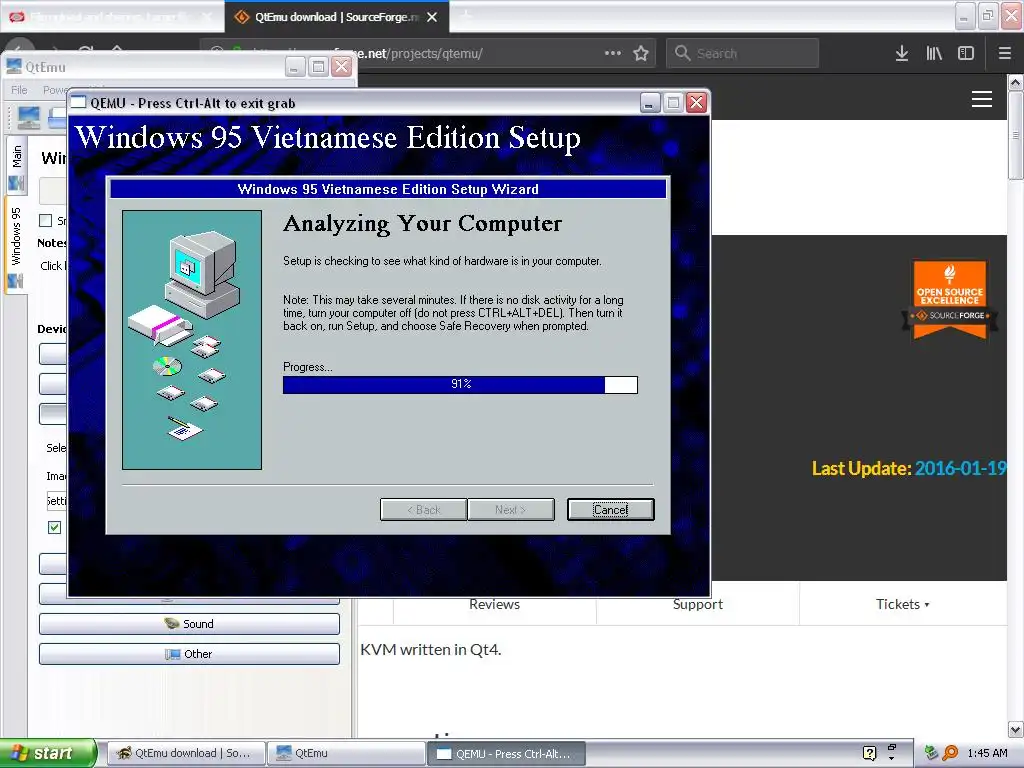The height and width of the screenshot is (768, 1024).
Task: Click the QtEmu title bar icon
Action: tap(14, 66)
